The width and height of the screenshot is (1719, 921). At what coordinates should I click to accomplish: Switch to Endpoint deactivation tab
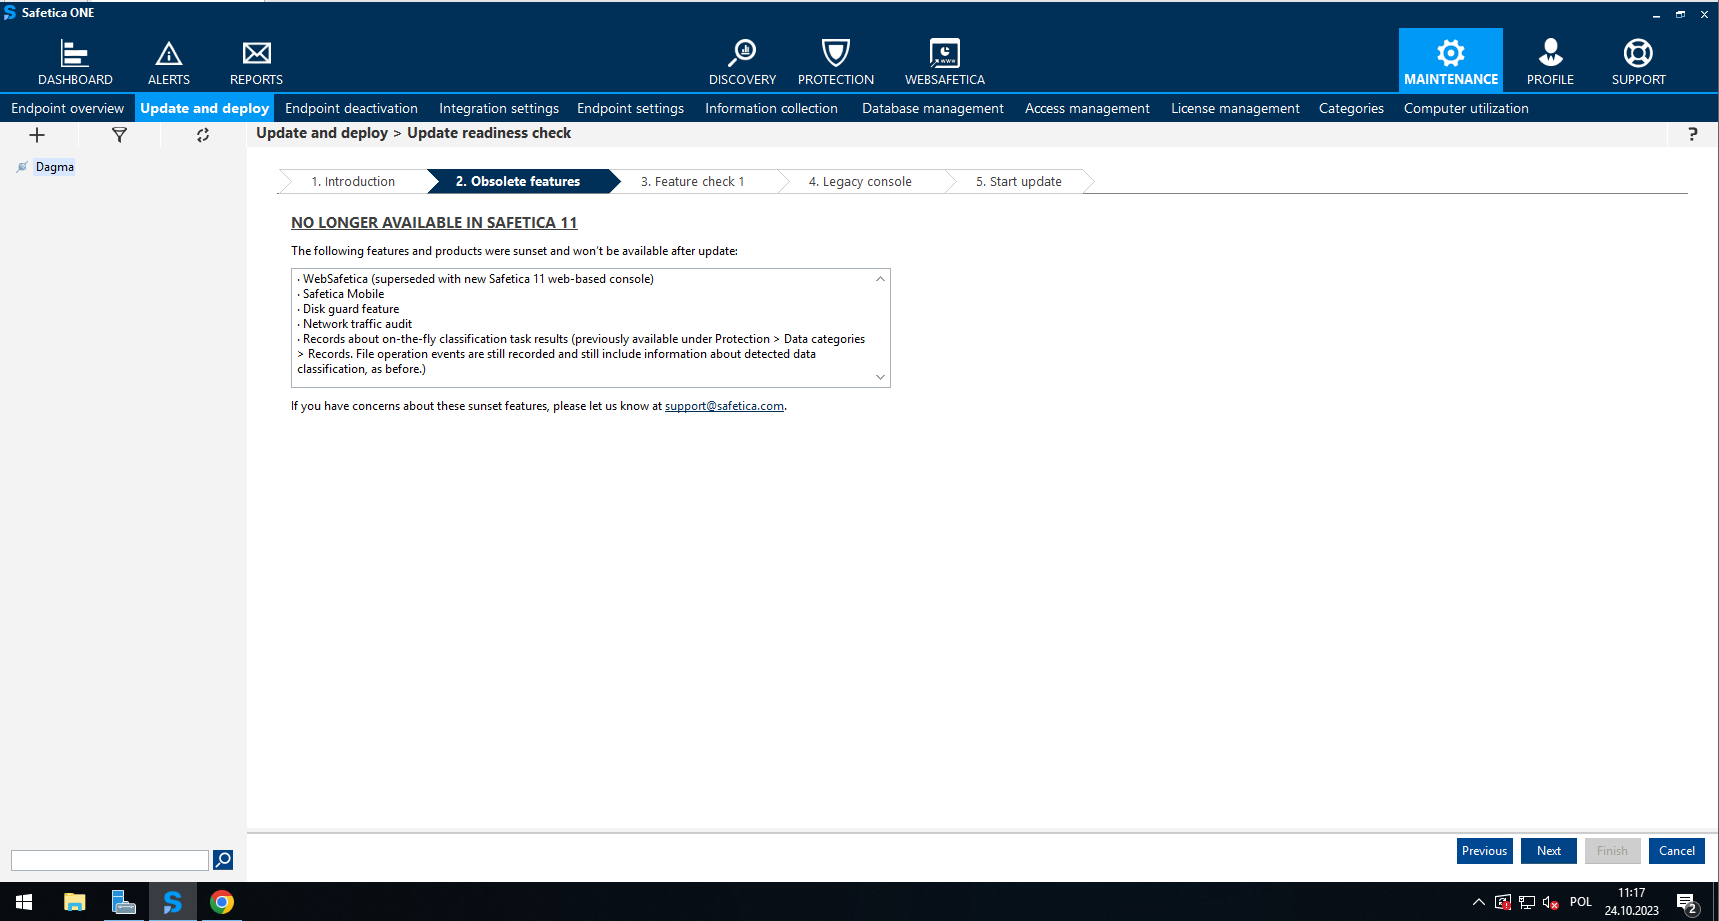click(x=351, y=108)
